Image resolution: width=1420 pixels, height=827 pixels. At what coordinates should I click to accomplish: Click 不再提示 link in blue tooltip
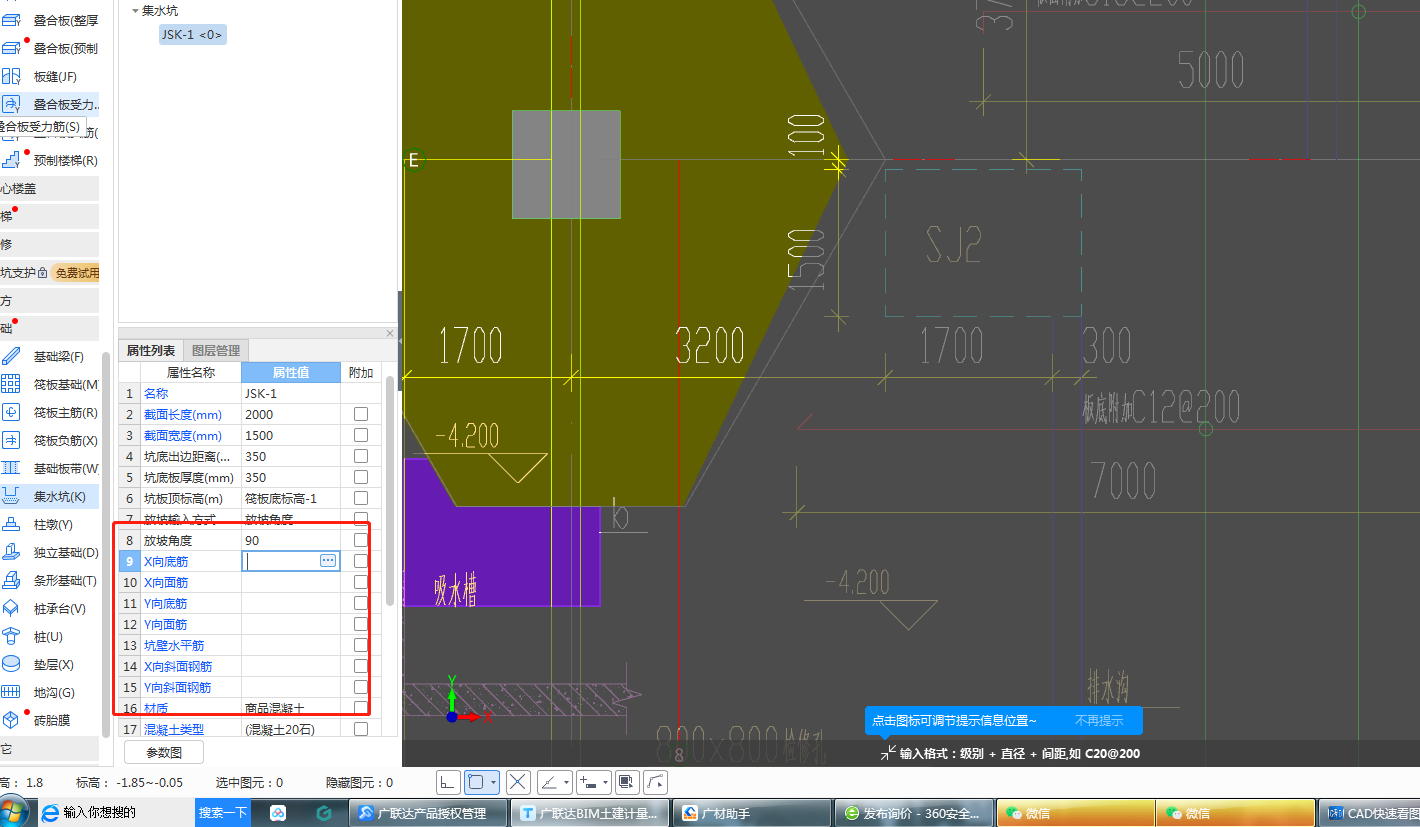tap(1099, 720)
